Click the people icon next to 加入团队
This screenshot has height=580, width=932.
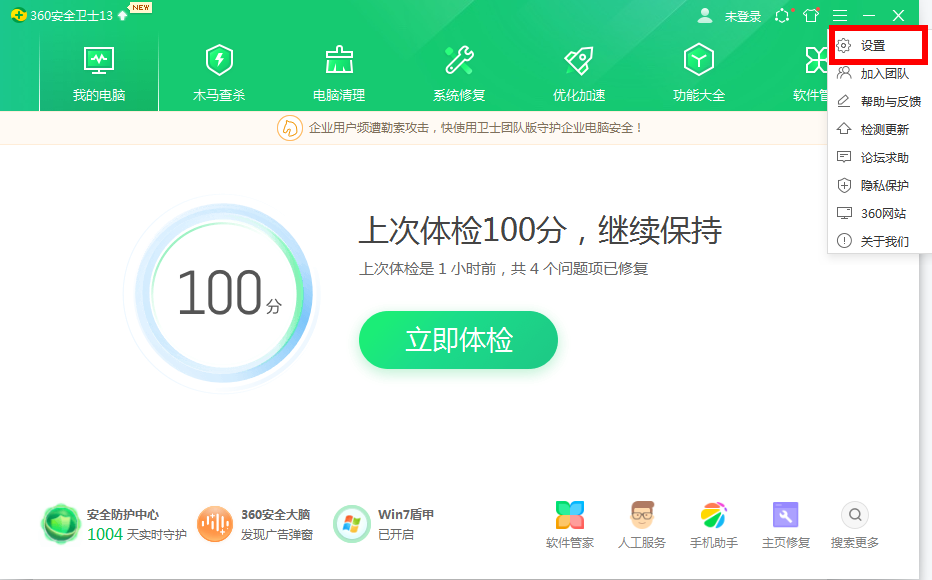(x=844, y=73)
